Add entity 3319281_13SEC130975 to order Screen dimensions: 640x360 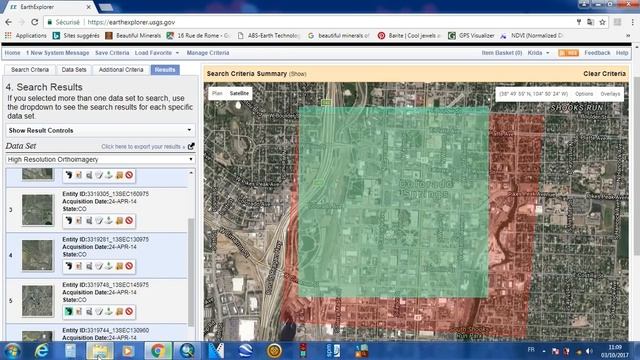(119, 266)
